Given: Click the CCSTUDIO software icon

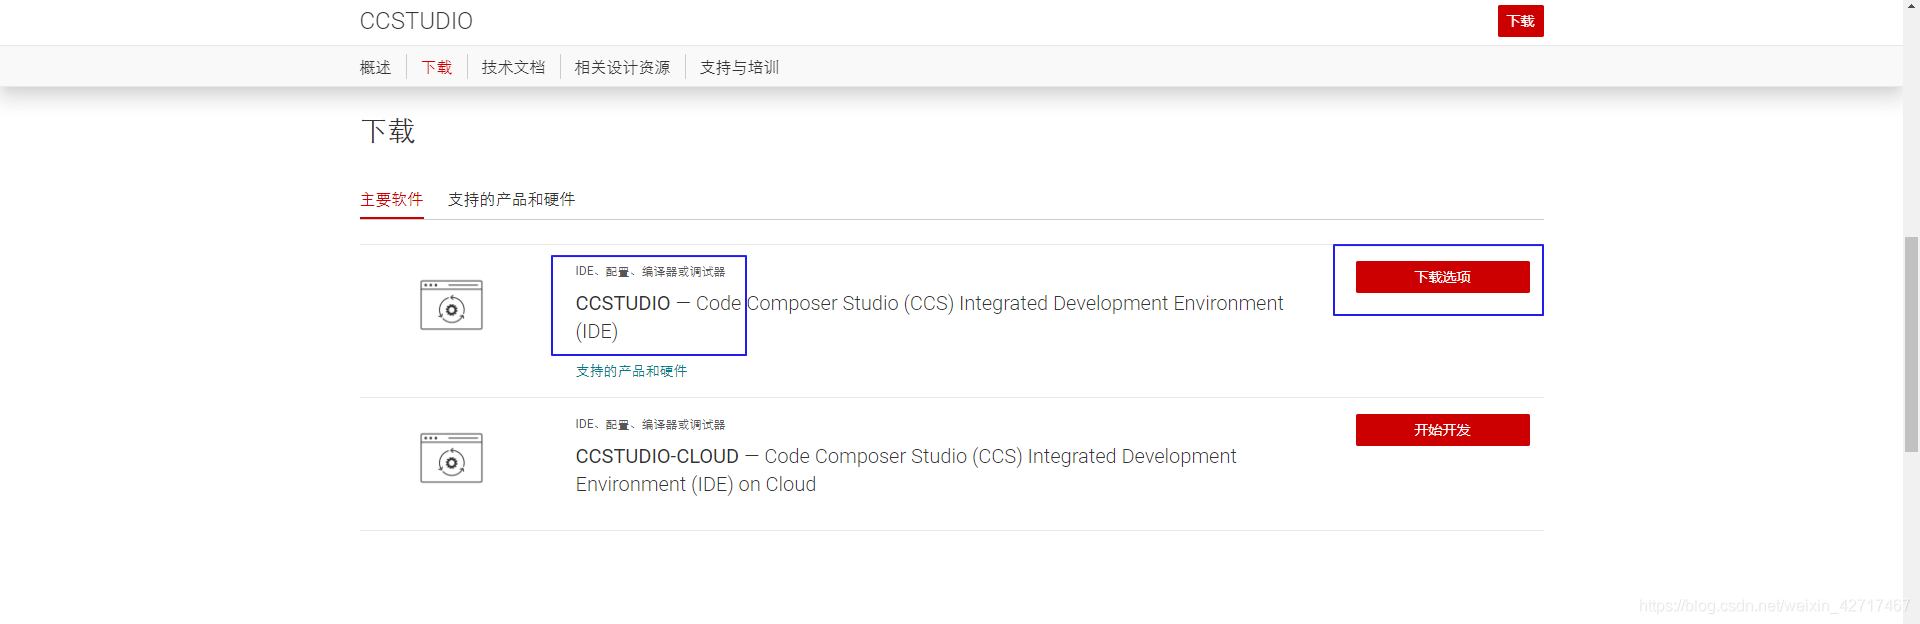Looking at the screenshot, I should (x=451, y=305).
